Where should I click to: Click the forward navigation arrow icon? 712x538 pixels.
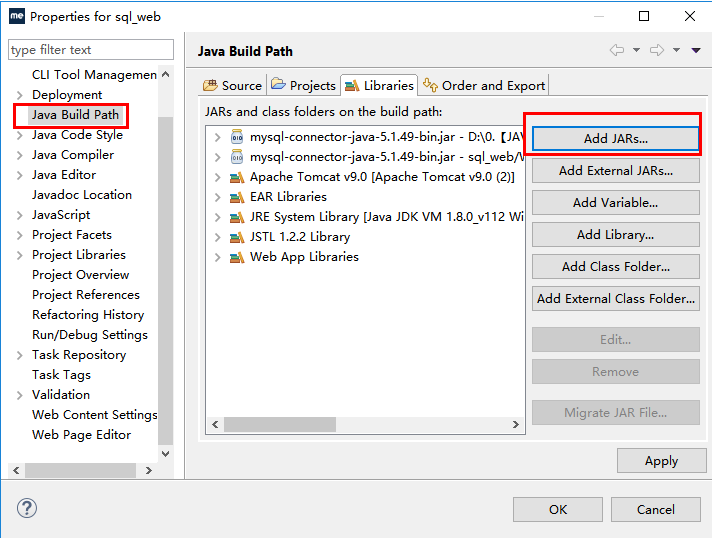click(657, 50)
